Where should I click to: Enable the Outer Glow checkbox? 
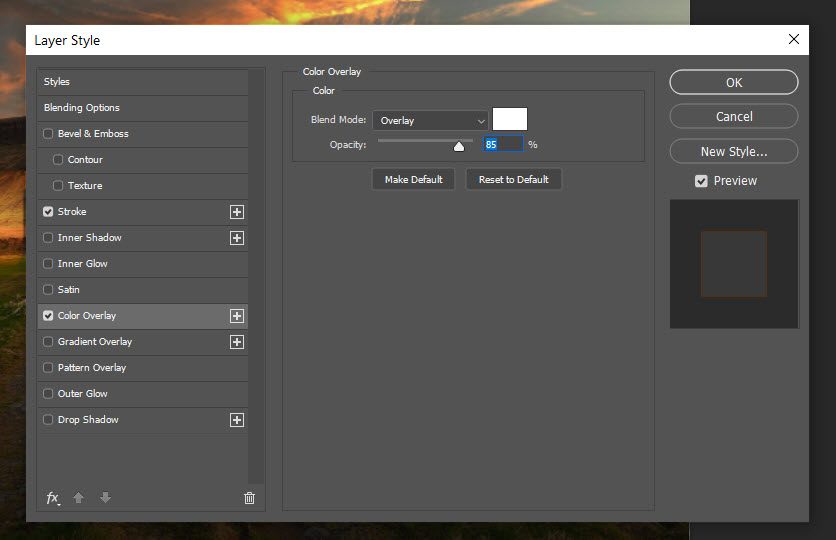pos(48,394)
